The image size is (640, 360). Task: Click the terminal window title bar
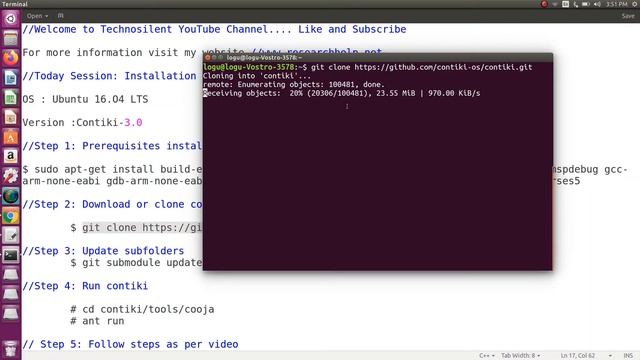pos(378,58)
